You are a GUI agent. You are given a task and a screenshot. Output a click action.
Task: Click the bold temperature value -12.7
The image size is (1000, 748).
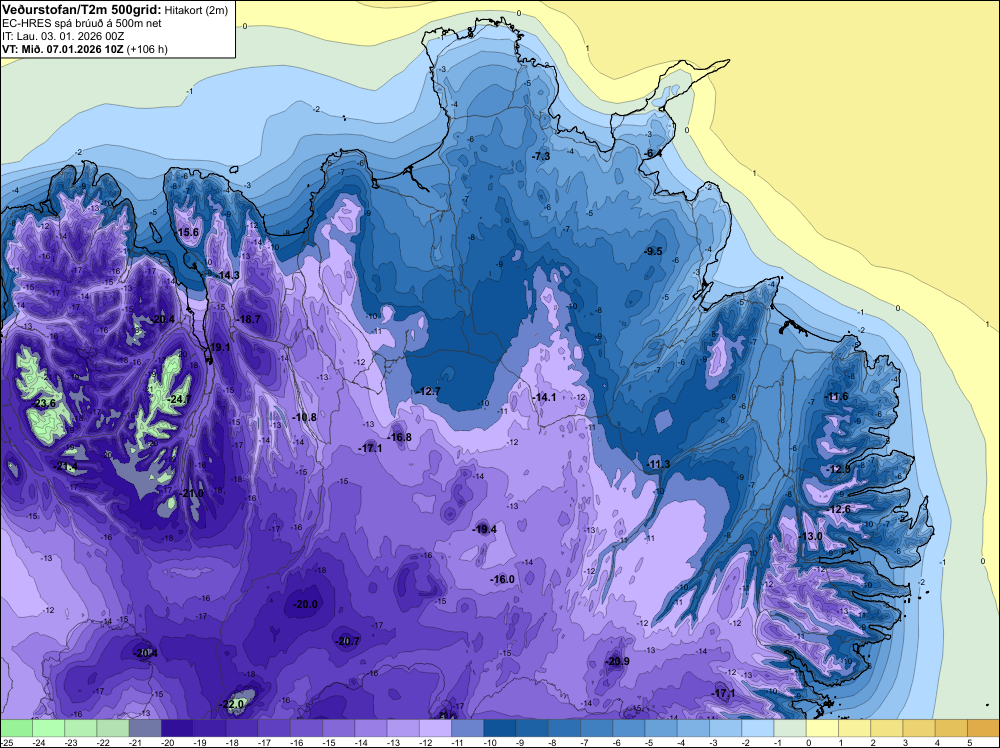point(428,391)
